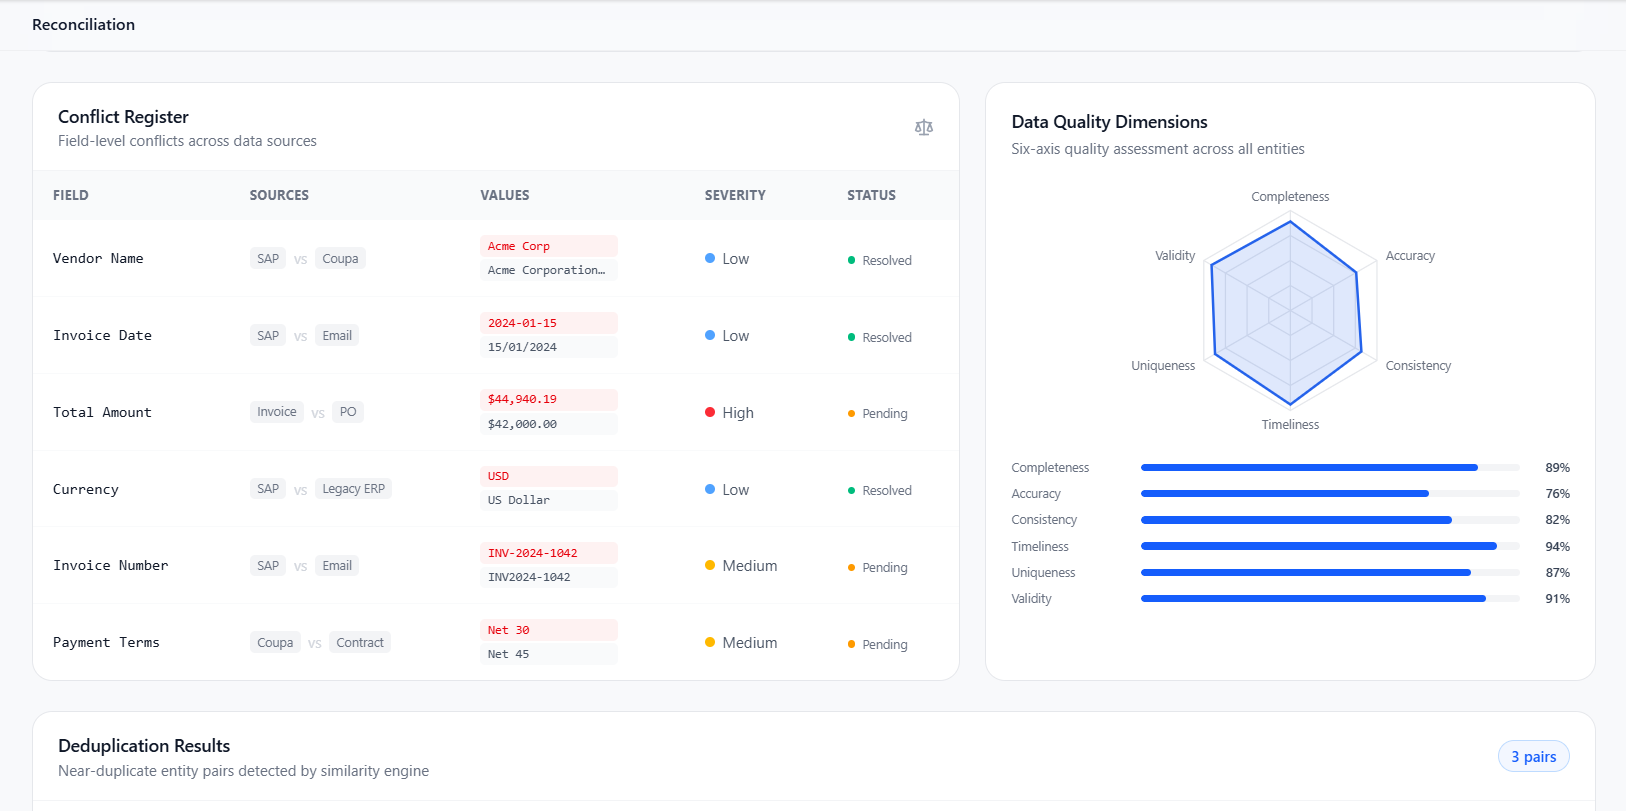Click the Completeness radar axis label
Viewport: 1626px width, 811px height.
(1290, 196)
